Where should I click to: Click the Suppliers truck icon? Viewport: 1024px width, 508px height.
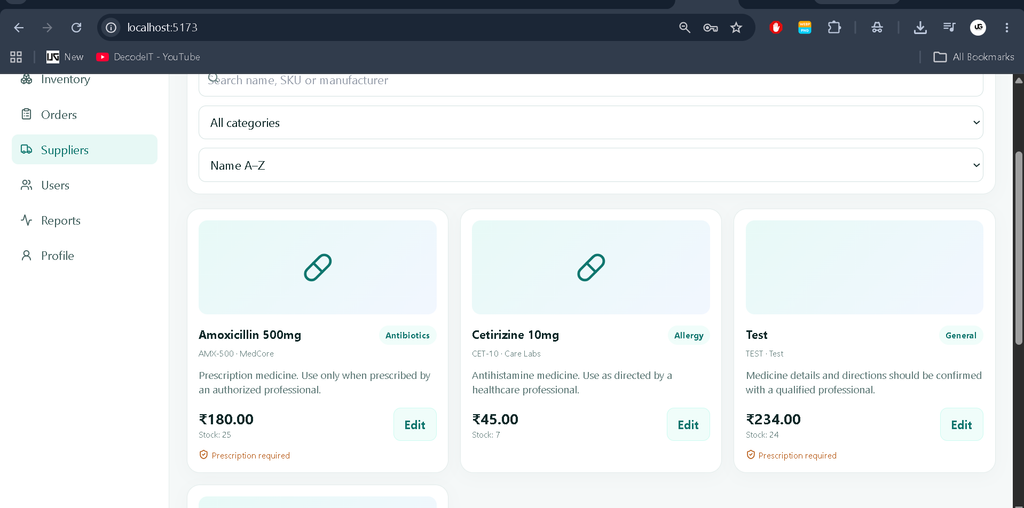[26, 150]
